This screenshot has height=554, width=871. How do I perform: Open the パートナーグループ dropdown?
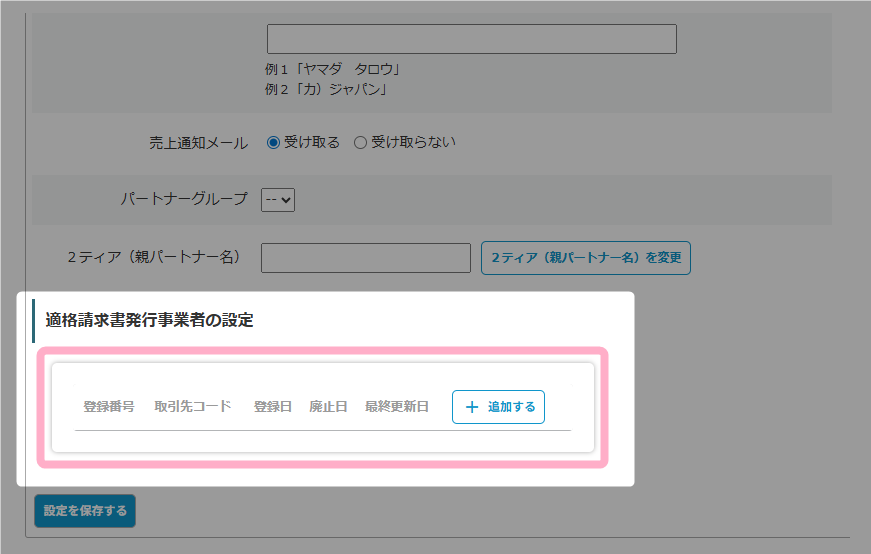pyautogui.click(x=278, y=200)
